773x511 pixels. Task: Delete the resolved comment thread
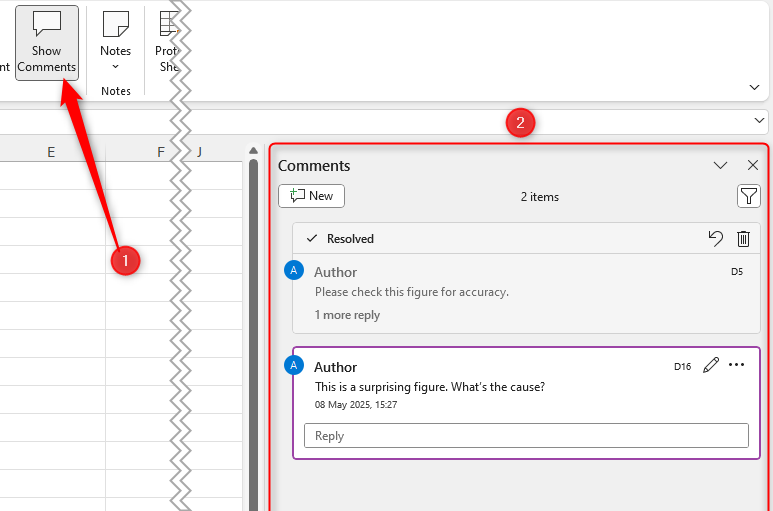(x=743, y=238)
